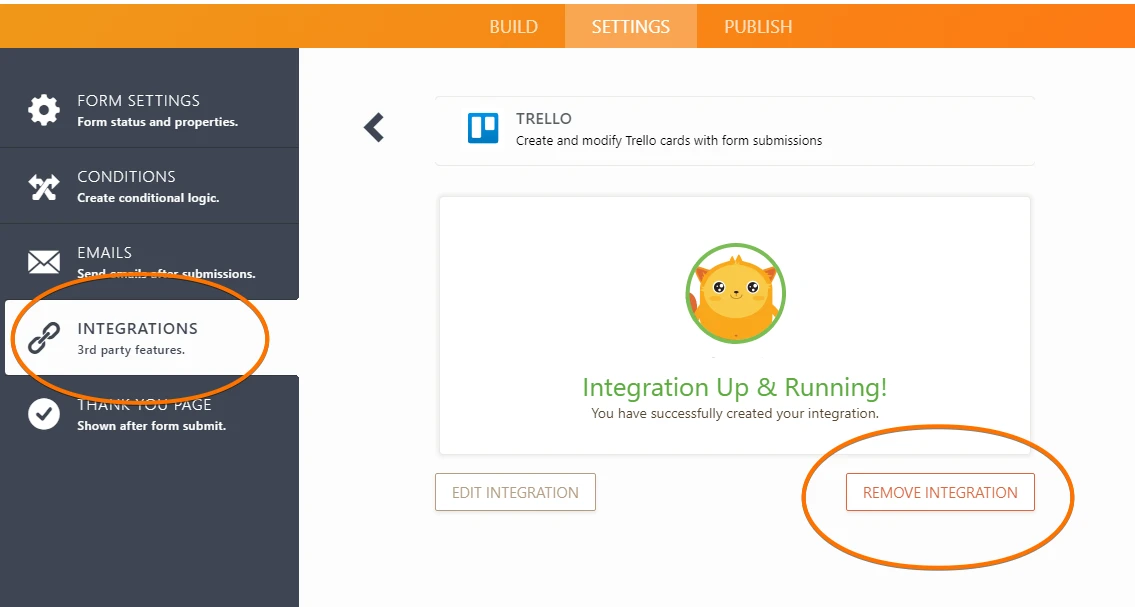The image size is (1135, 607).
Task: Click the TRELLO heading text
Action: click(544, 119)
